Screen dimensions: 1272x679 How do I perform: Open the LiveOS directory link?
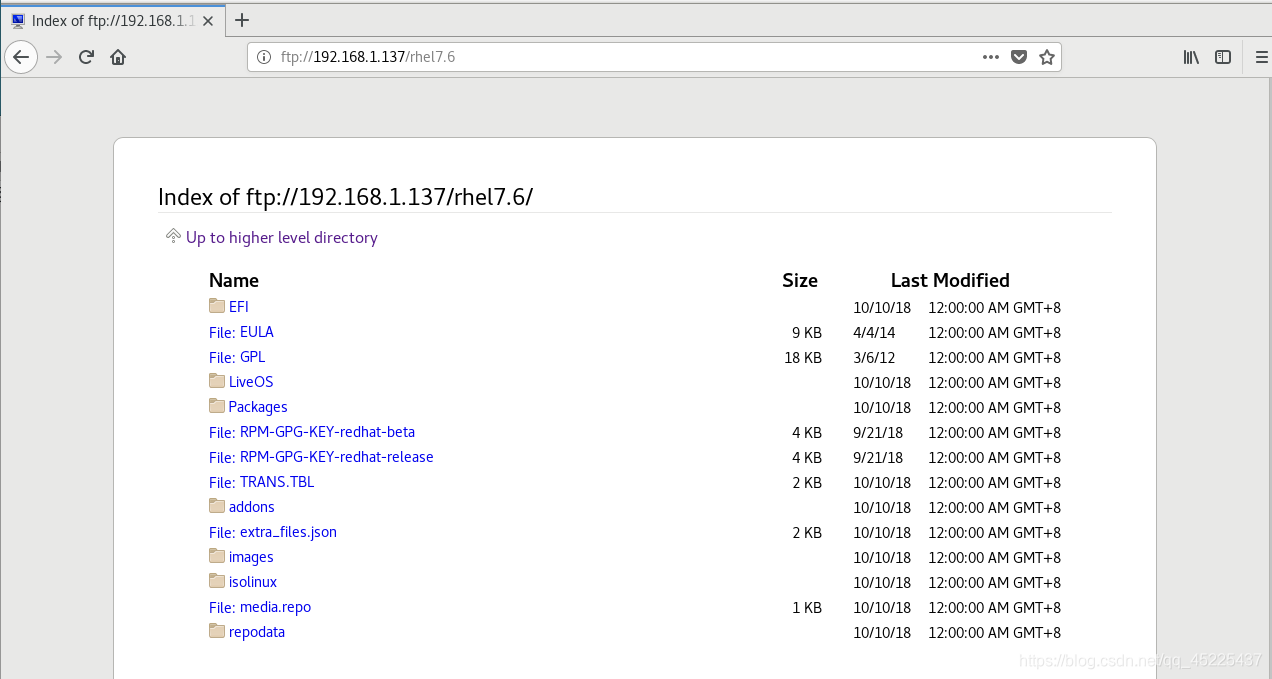coord(251,382)
